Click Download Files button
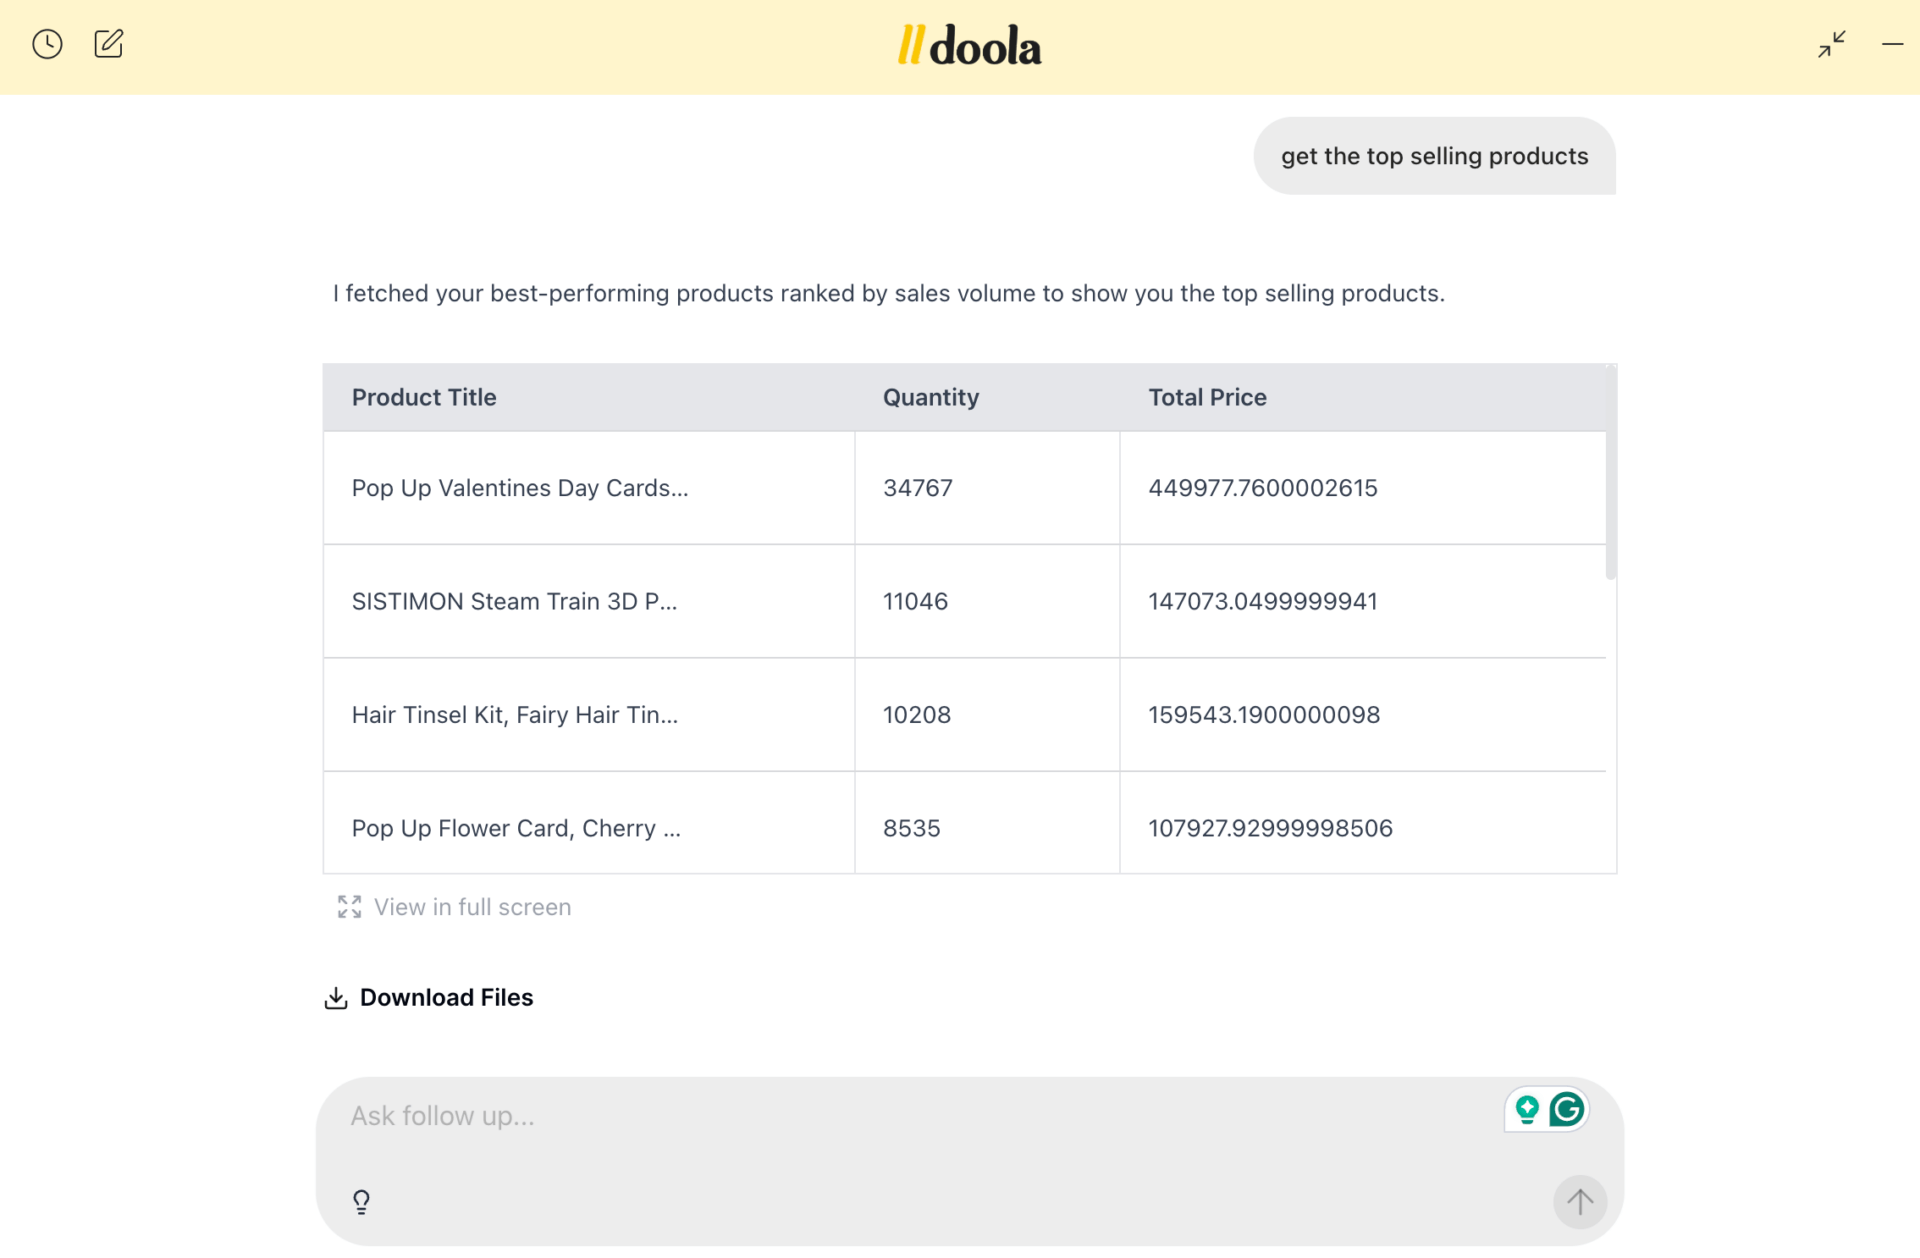The image size is (1920, 1258). (x=446, y=998)
